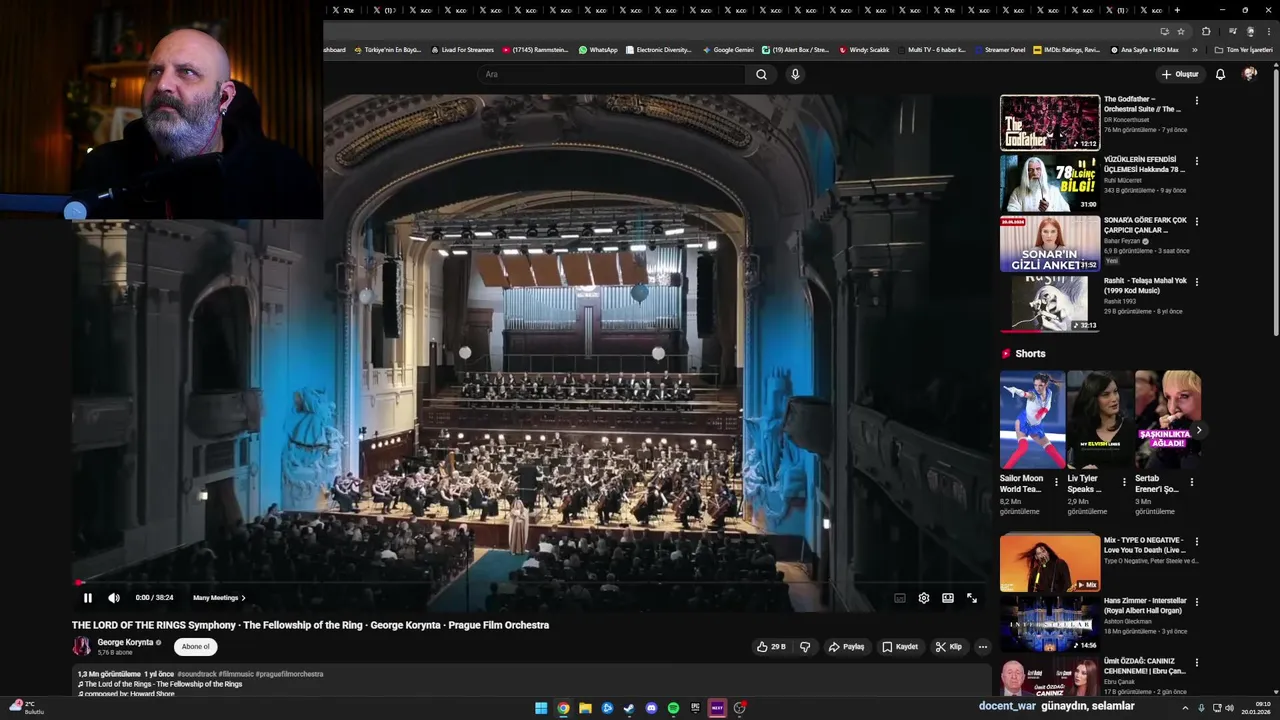Open Livad For Streamers bookmark
The height and width of the screenshot is (720, 1280).
[462, 50]
